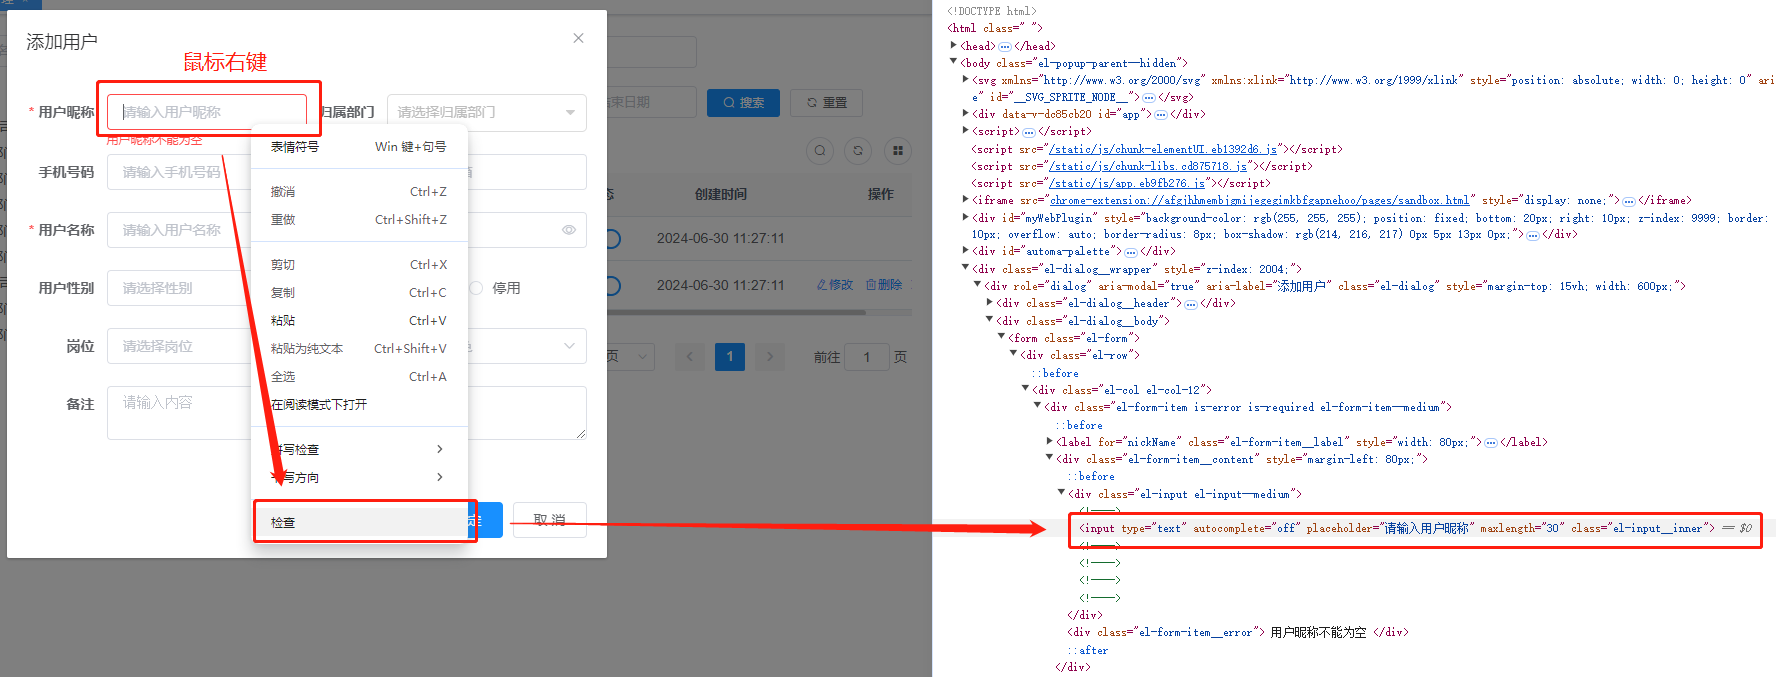Expand the div id="app" node in DevTools

[x=965, y=113]
